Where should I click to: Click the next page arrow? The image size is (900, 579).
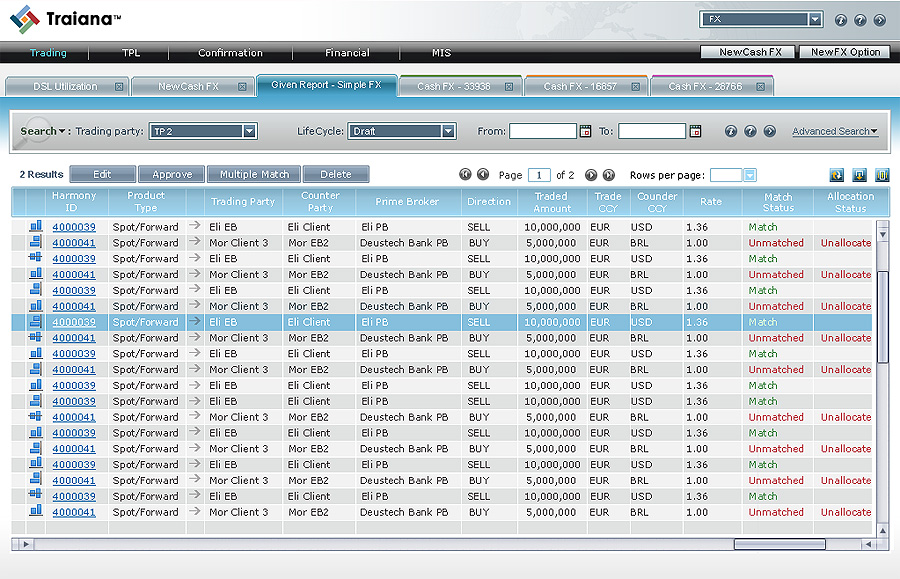click(591, 175)
